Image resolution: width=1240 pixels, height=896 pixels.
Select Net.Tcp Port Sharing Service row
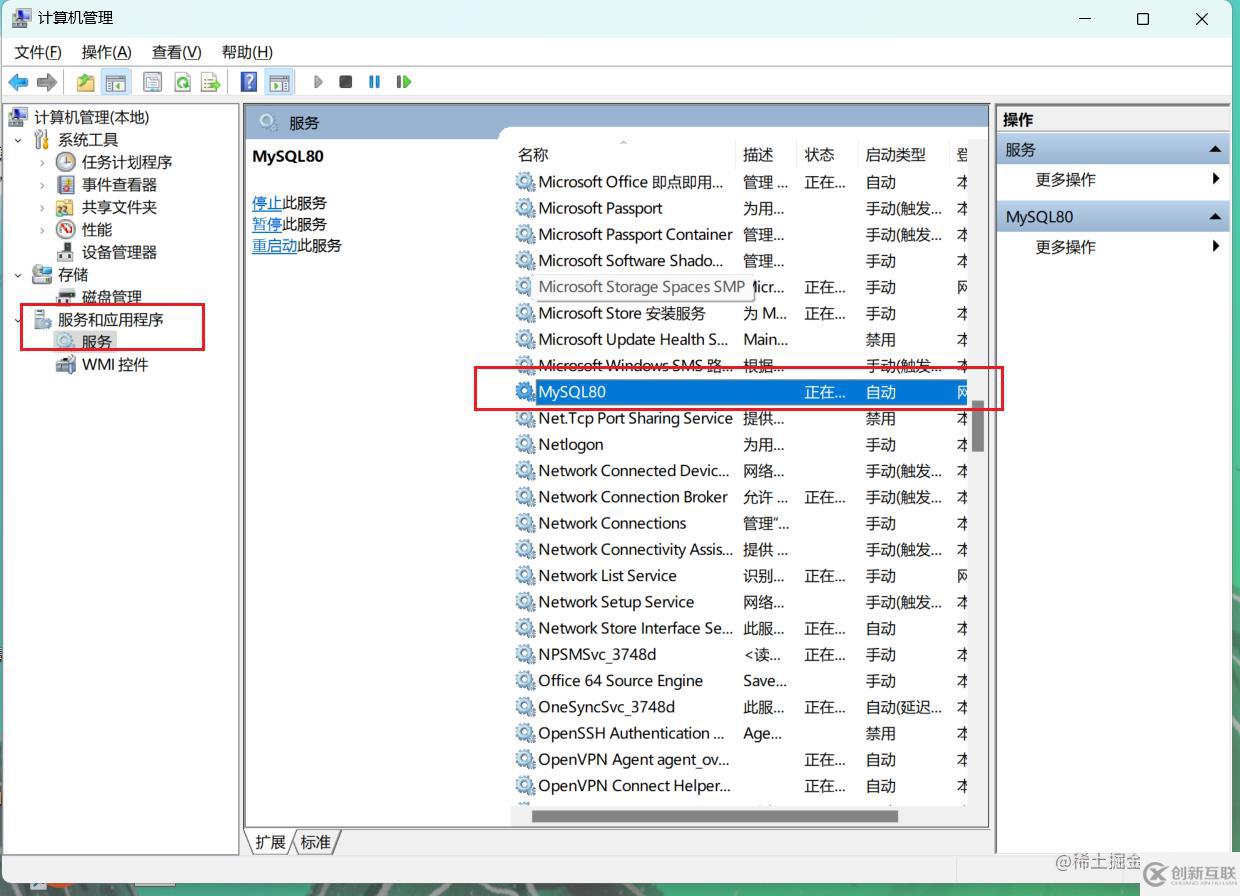tap(740, 418)
